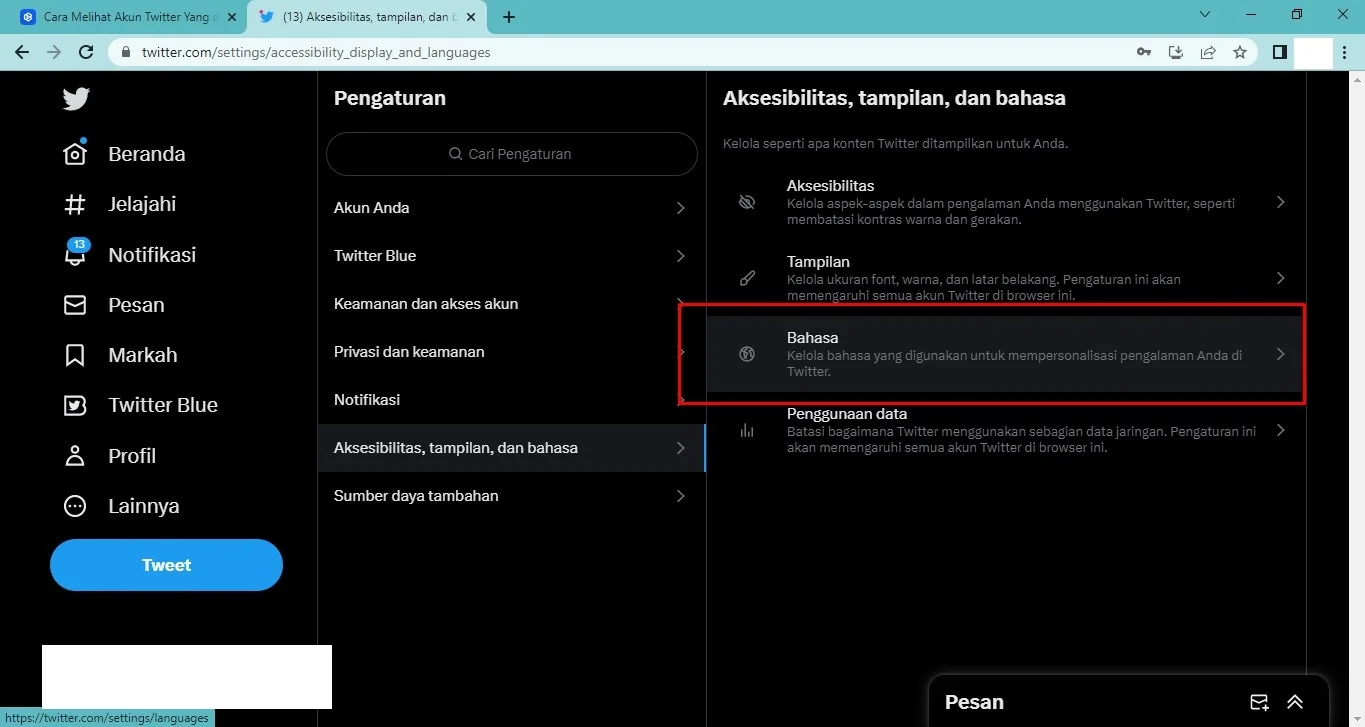This screenshot has height=727, width=1365.
Task: Open Aksesibilitas option title
Action: (830, 186)
